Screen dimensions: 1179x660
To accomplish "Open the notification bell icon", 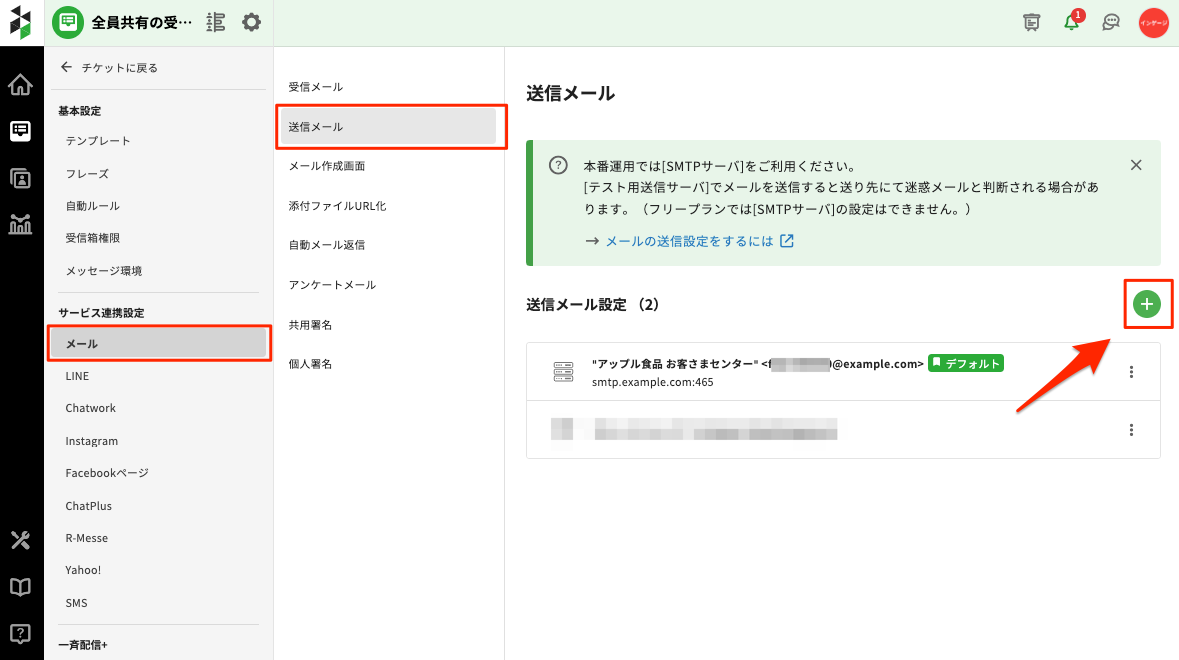I will click(x=1072, y=22).
